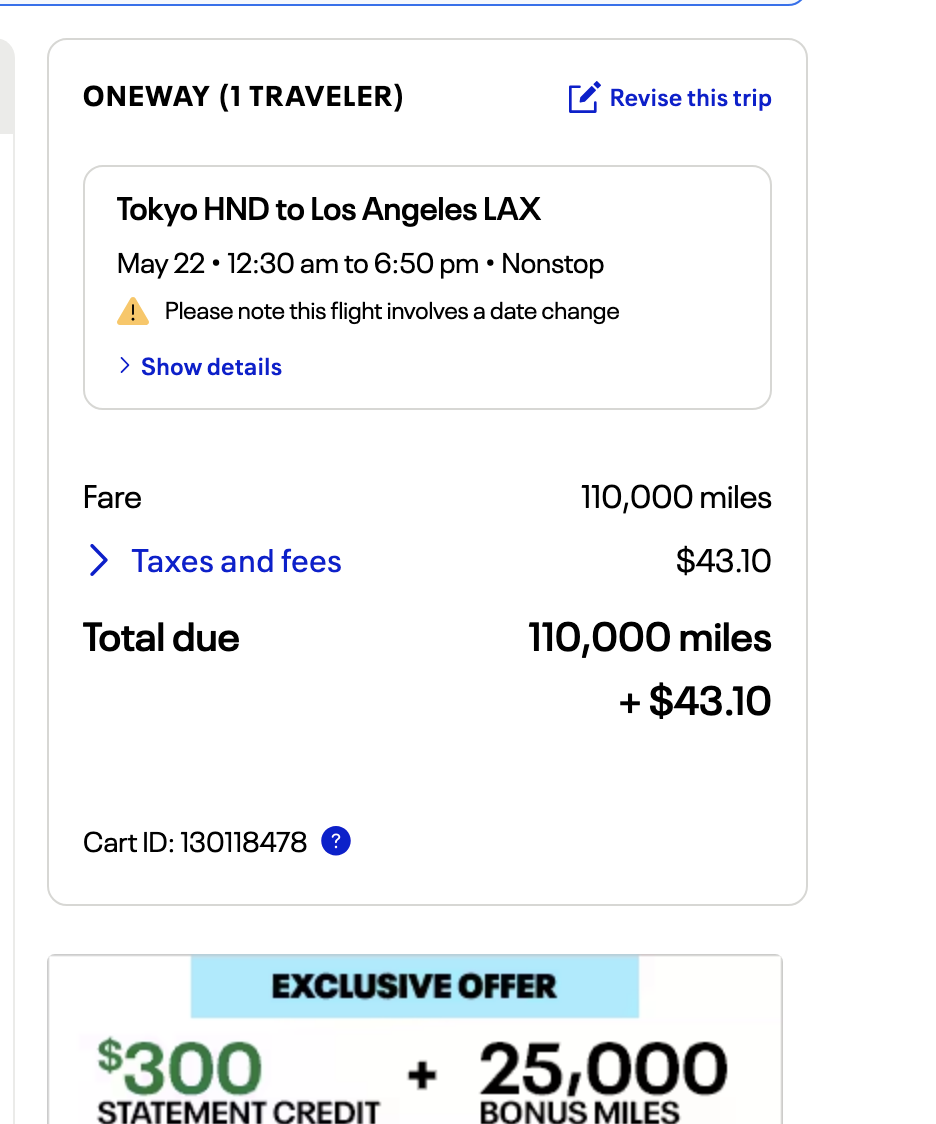Click the Cart ID help question icon
The width and height of the screenshot is (936, 1124).
point(336,842)
